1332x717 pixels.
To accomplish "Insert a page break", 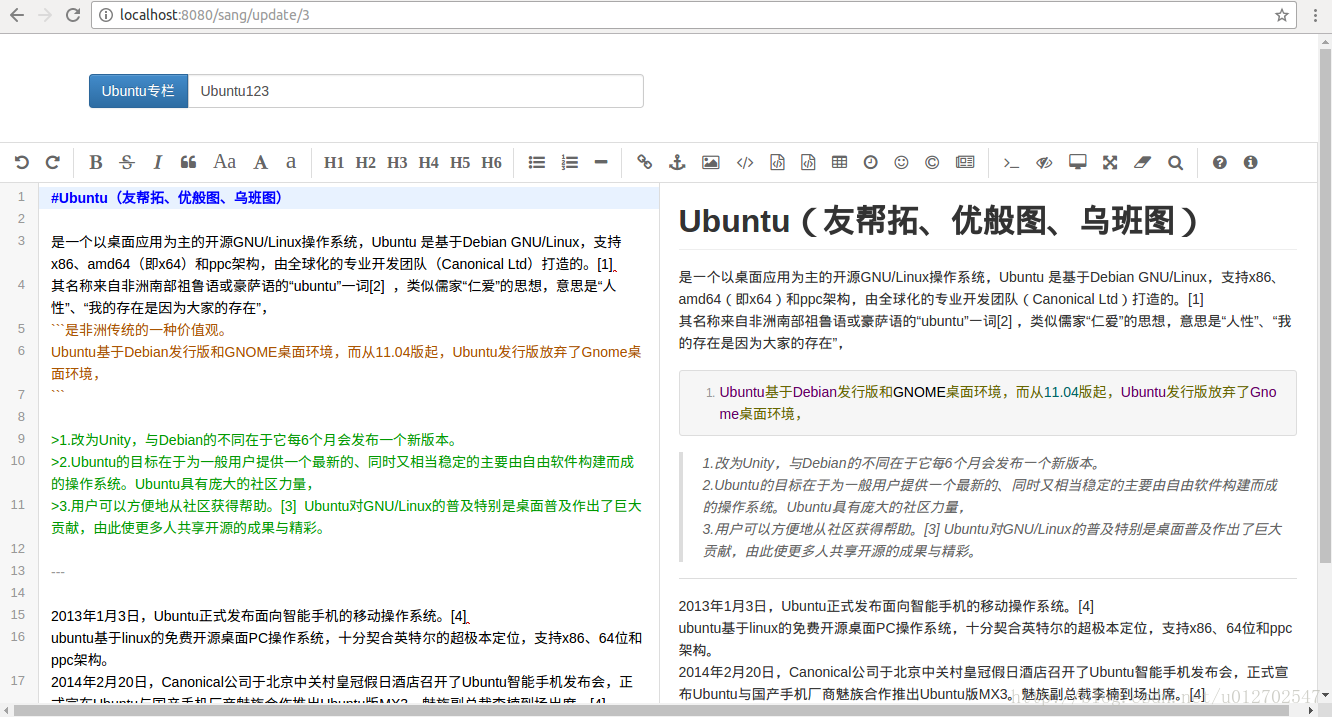I will [965, 162].
